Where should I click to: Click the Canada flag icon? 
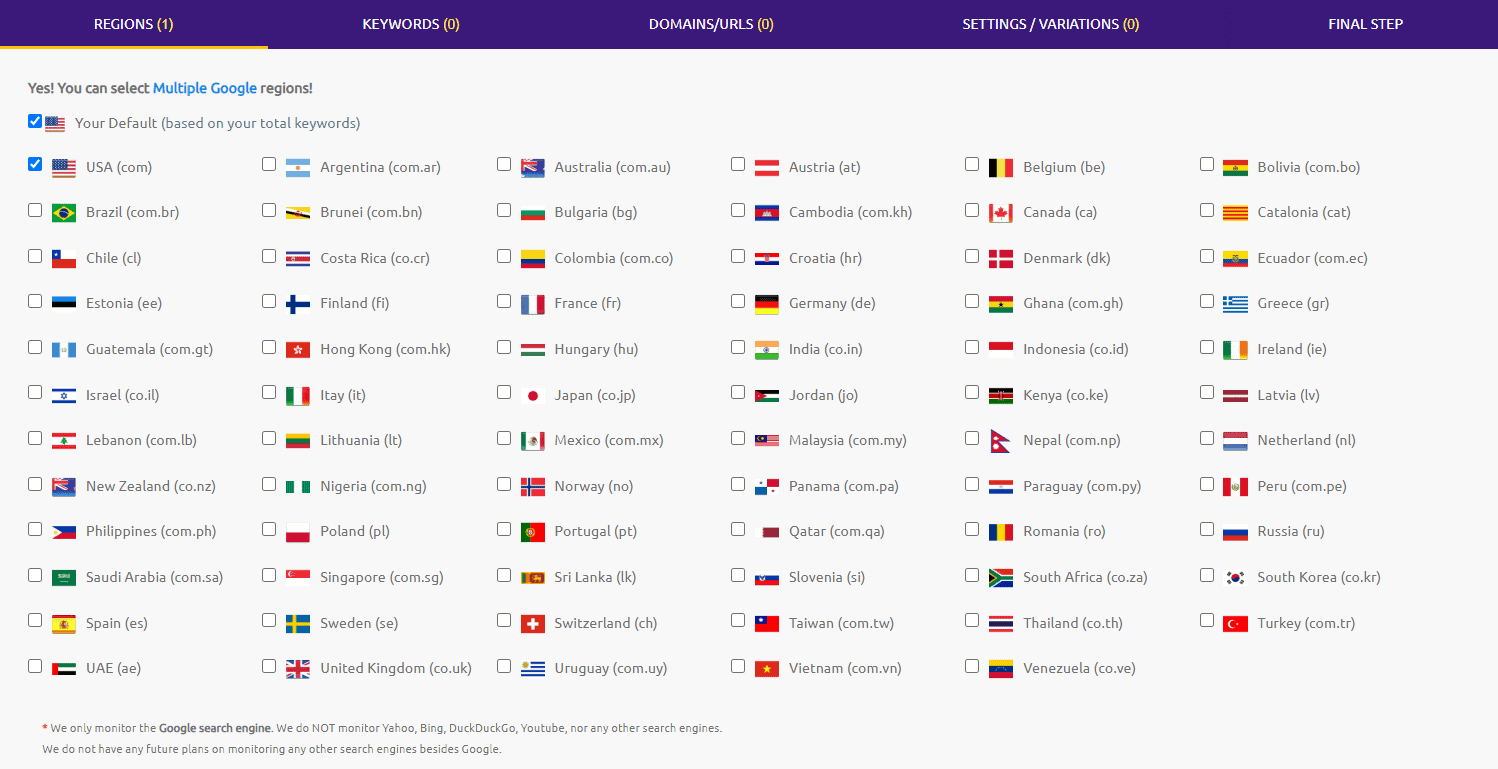tap(1001, 213)
